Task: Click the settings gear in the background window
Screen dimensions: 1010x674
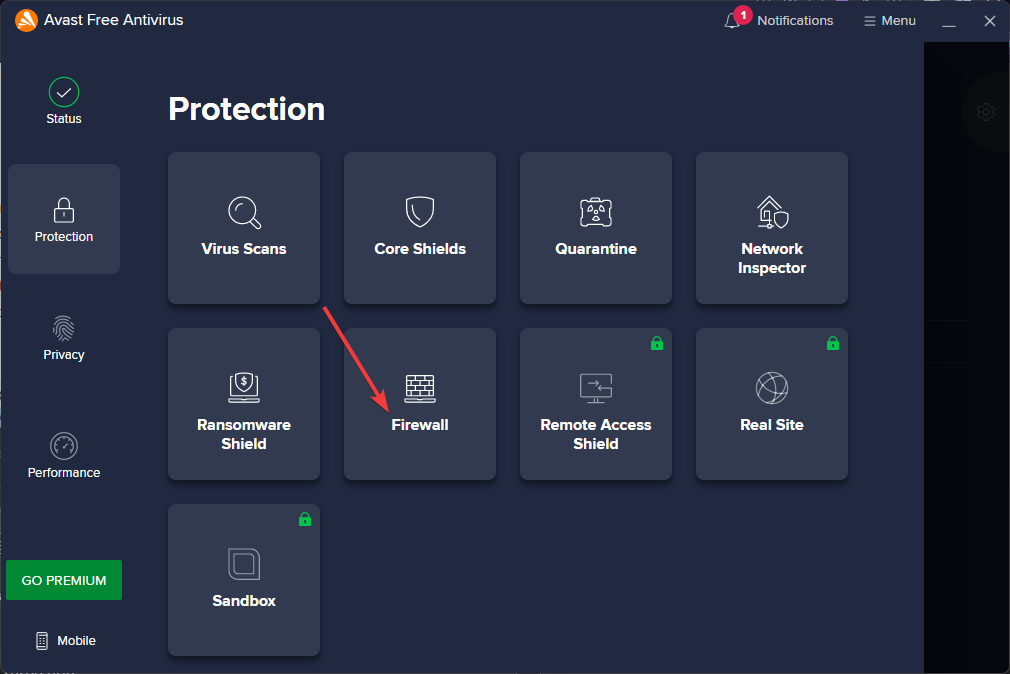Action: 986,112
